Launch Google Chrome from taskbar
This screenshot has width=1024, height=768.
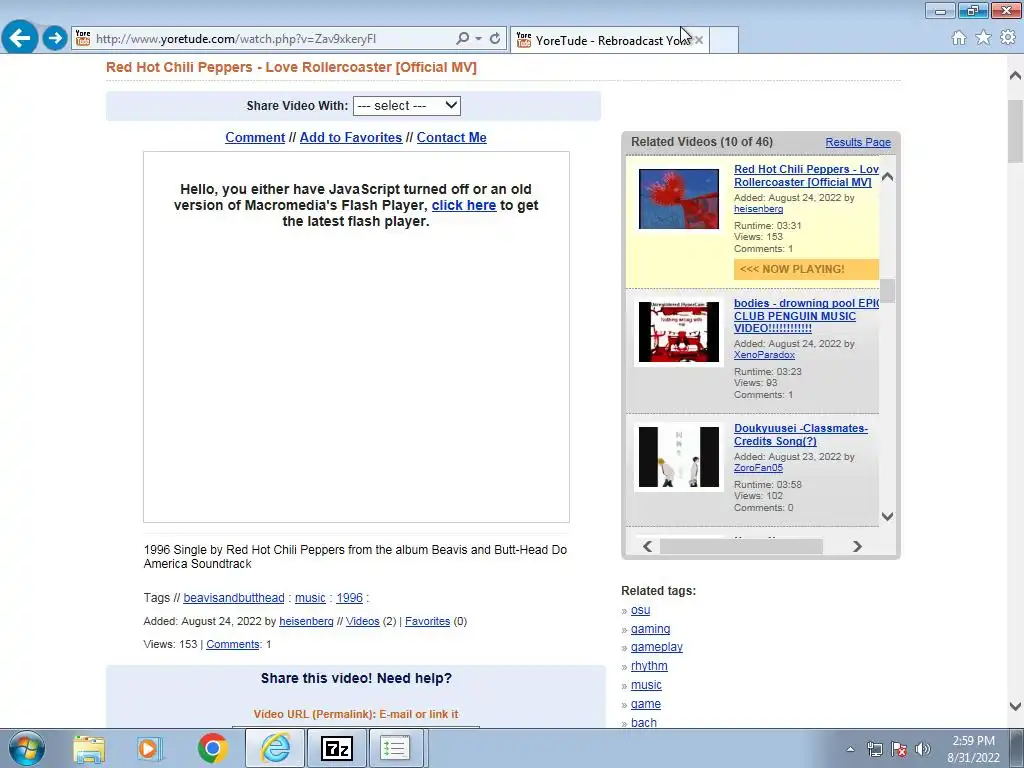click(212, 748)
